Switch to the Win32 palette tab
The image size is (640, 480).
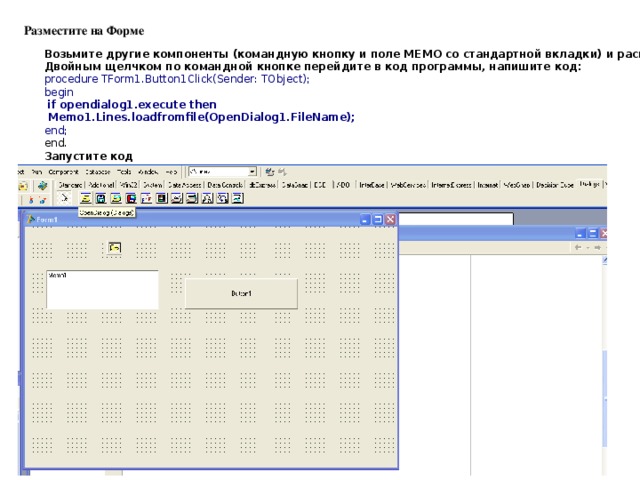[x=129, y=185]
